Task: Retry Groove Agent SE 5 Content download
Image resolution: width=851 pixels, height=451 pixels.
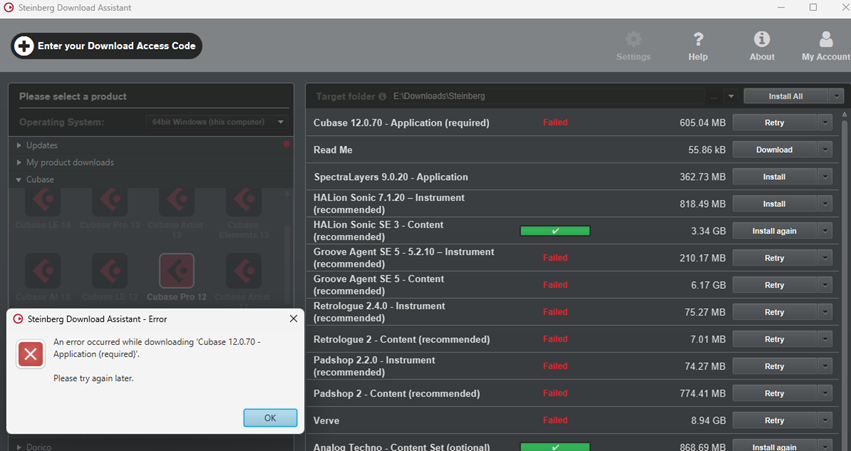Action: 774,285
